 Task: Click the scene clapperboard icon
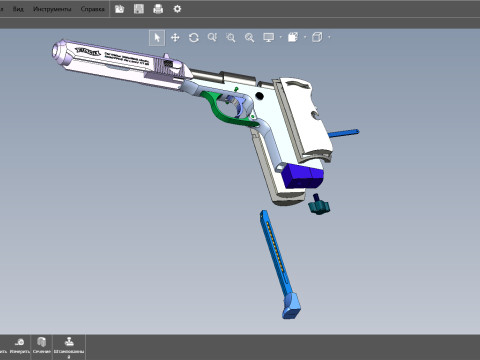click(x=293, y=37)
